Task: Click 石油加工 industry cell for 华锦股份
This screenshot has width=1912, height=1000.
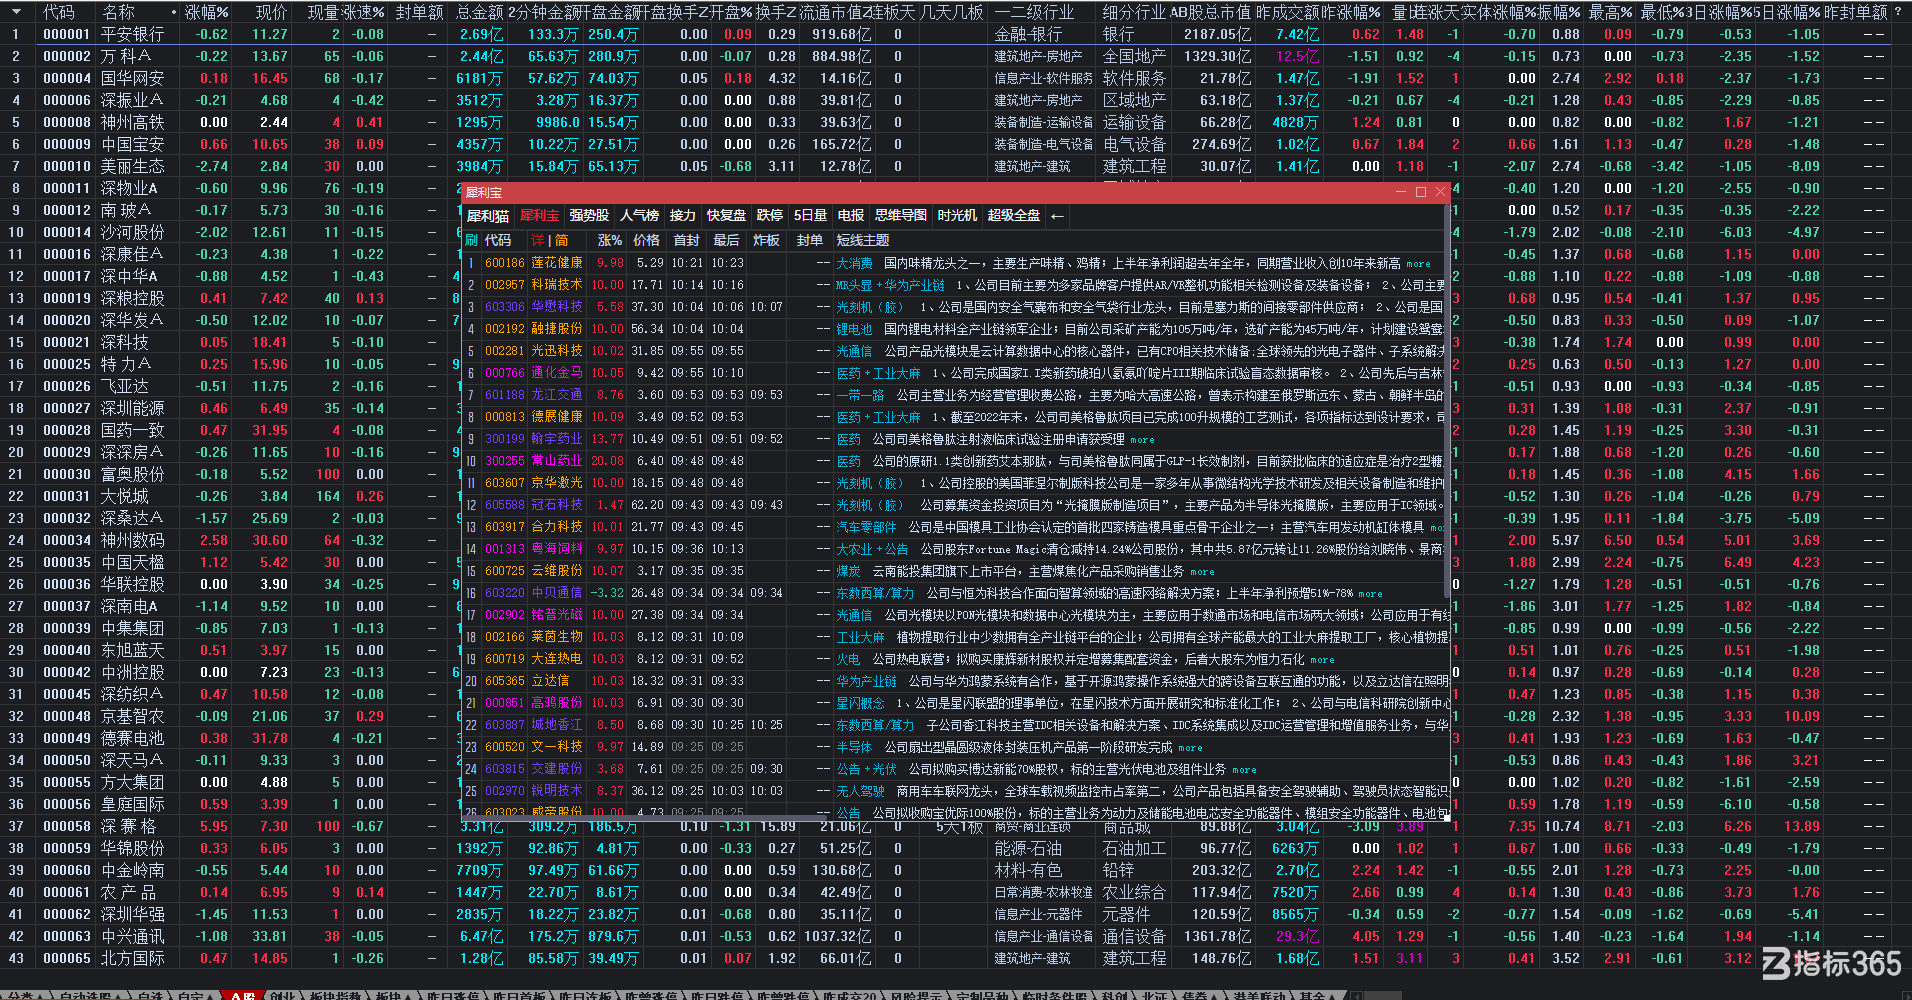Action: click(x=1134, y=848)
